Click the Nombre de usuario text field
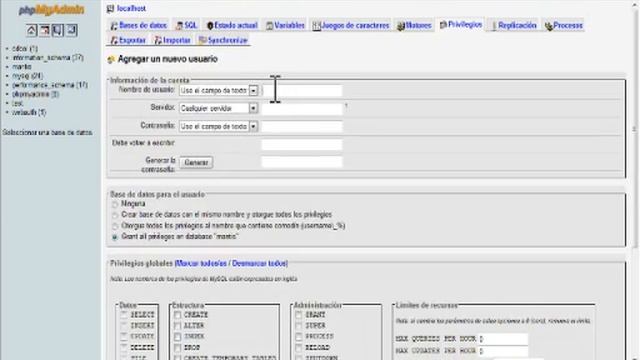 [x=302, y=91]
